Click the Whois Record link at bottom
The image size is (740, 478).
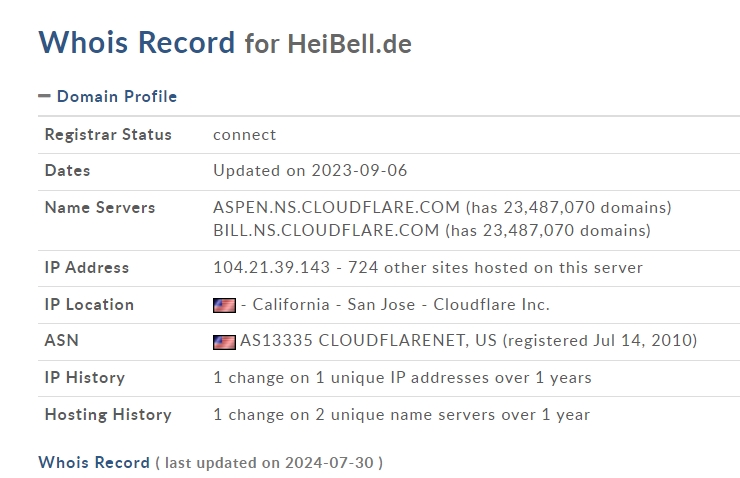click(93, 462)
